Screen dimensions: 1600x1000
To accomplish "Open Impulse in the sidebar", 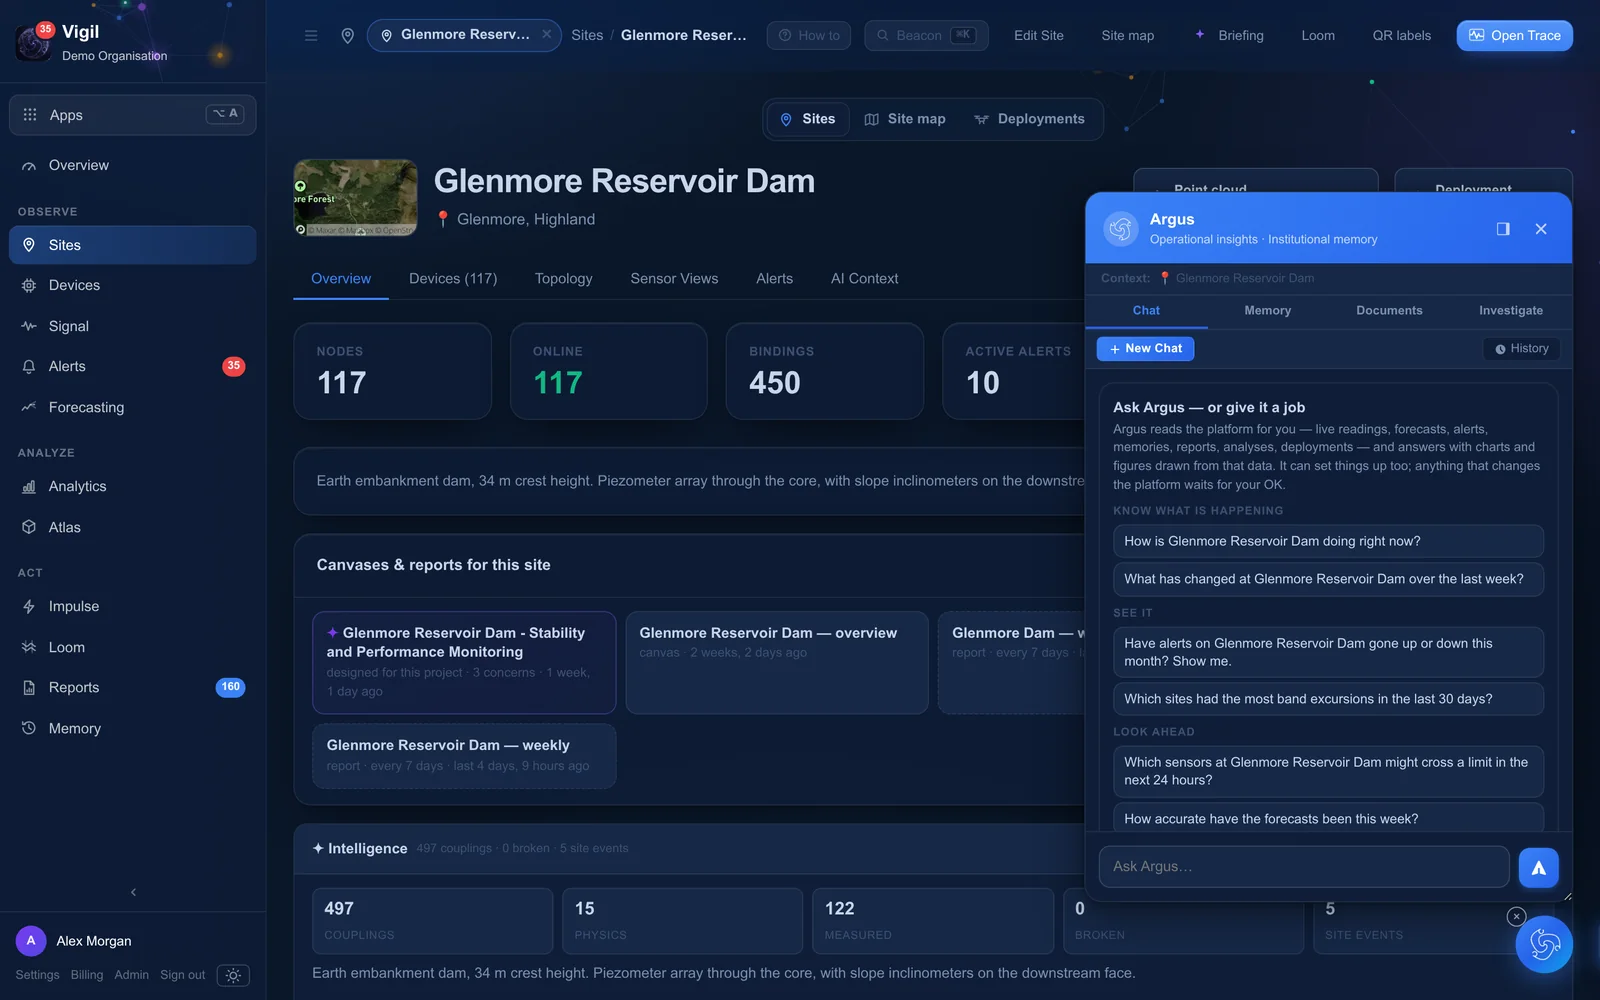I will tap(133, 606).
